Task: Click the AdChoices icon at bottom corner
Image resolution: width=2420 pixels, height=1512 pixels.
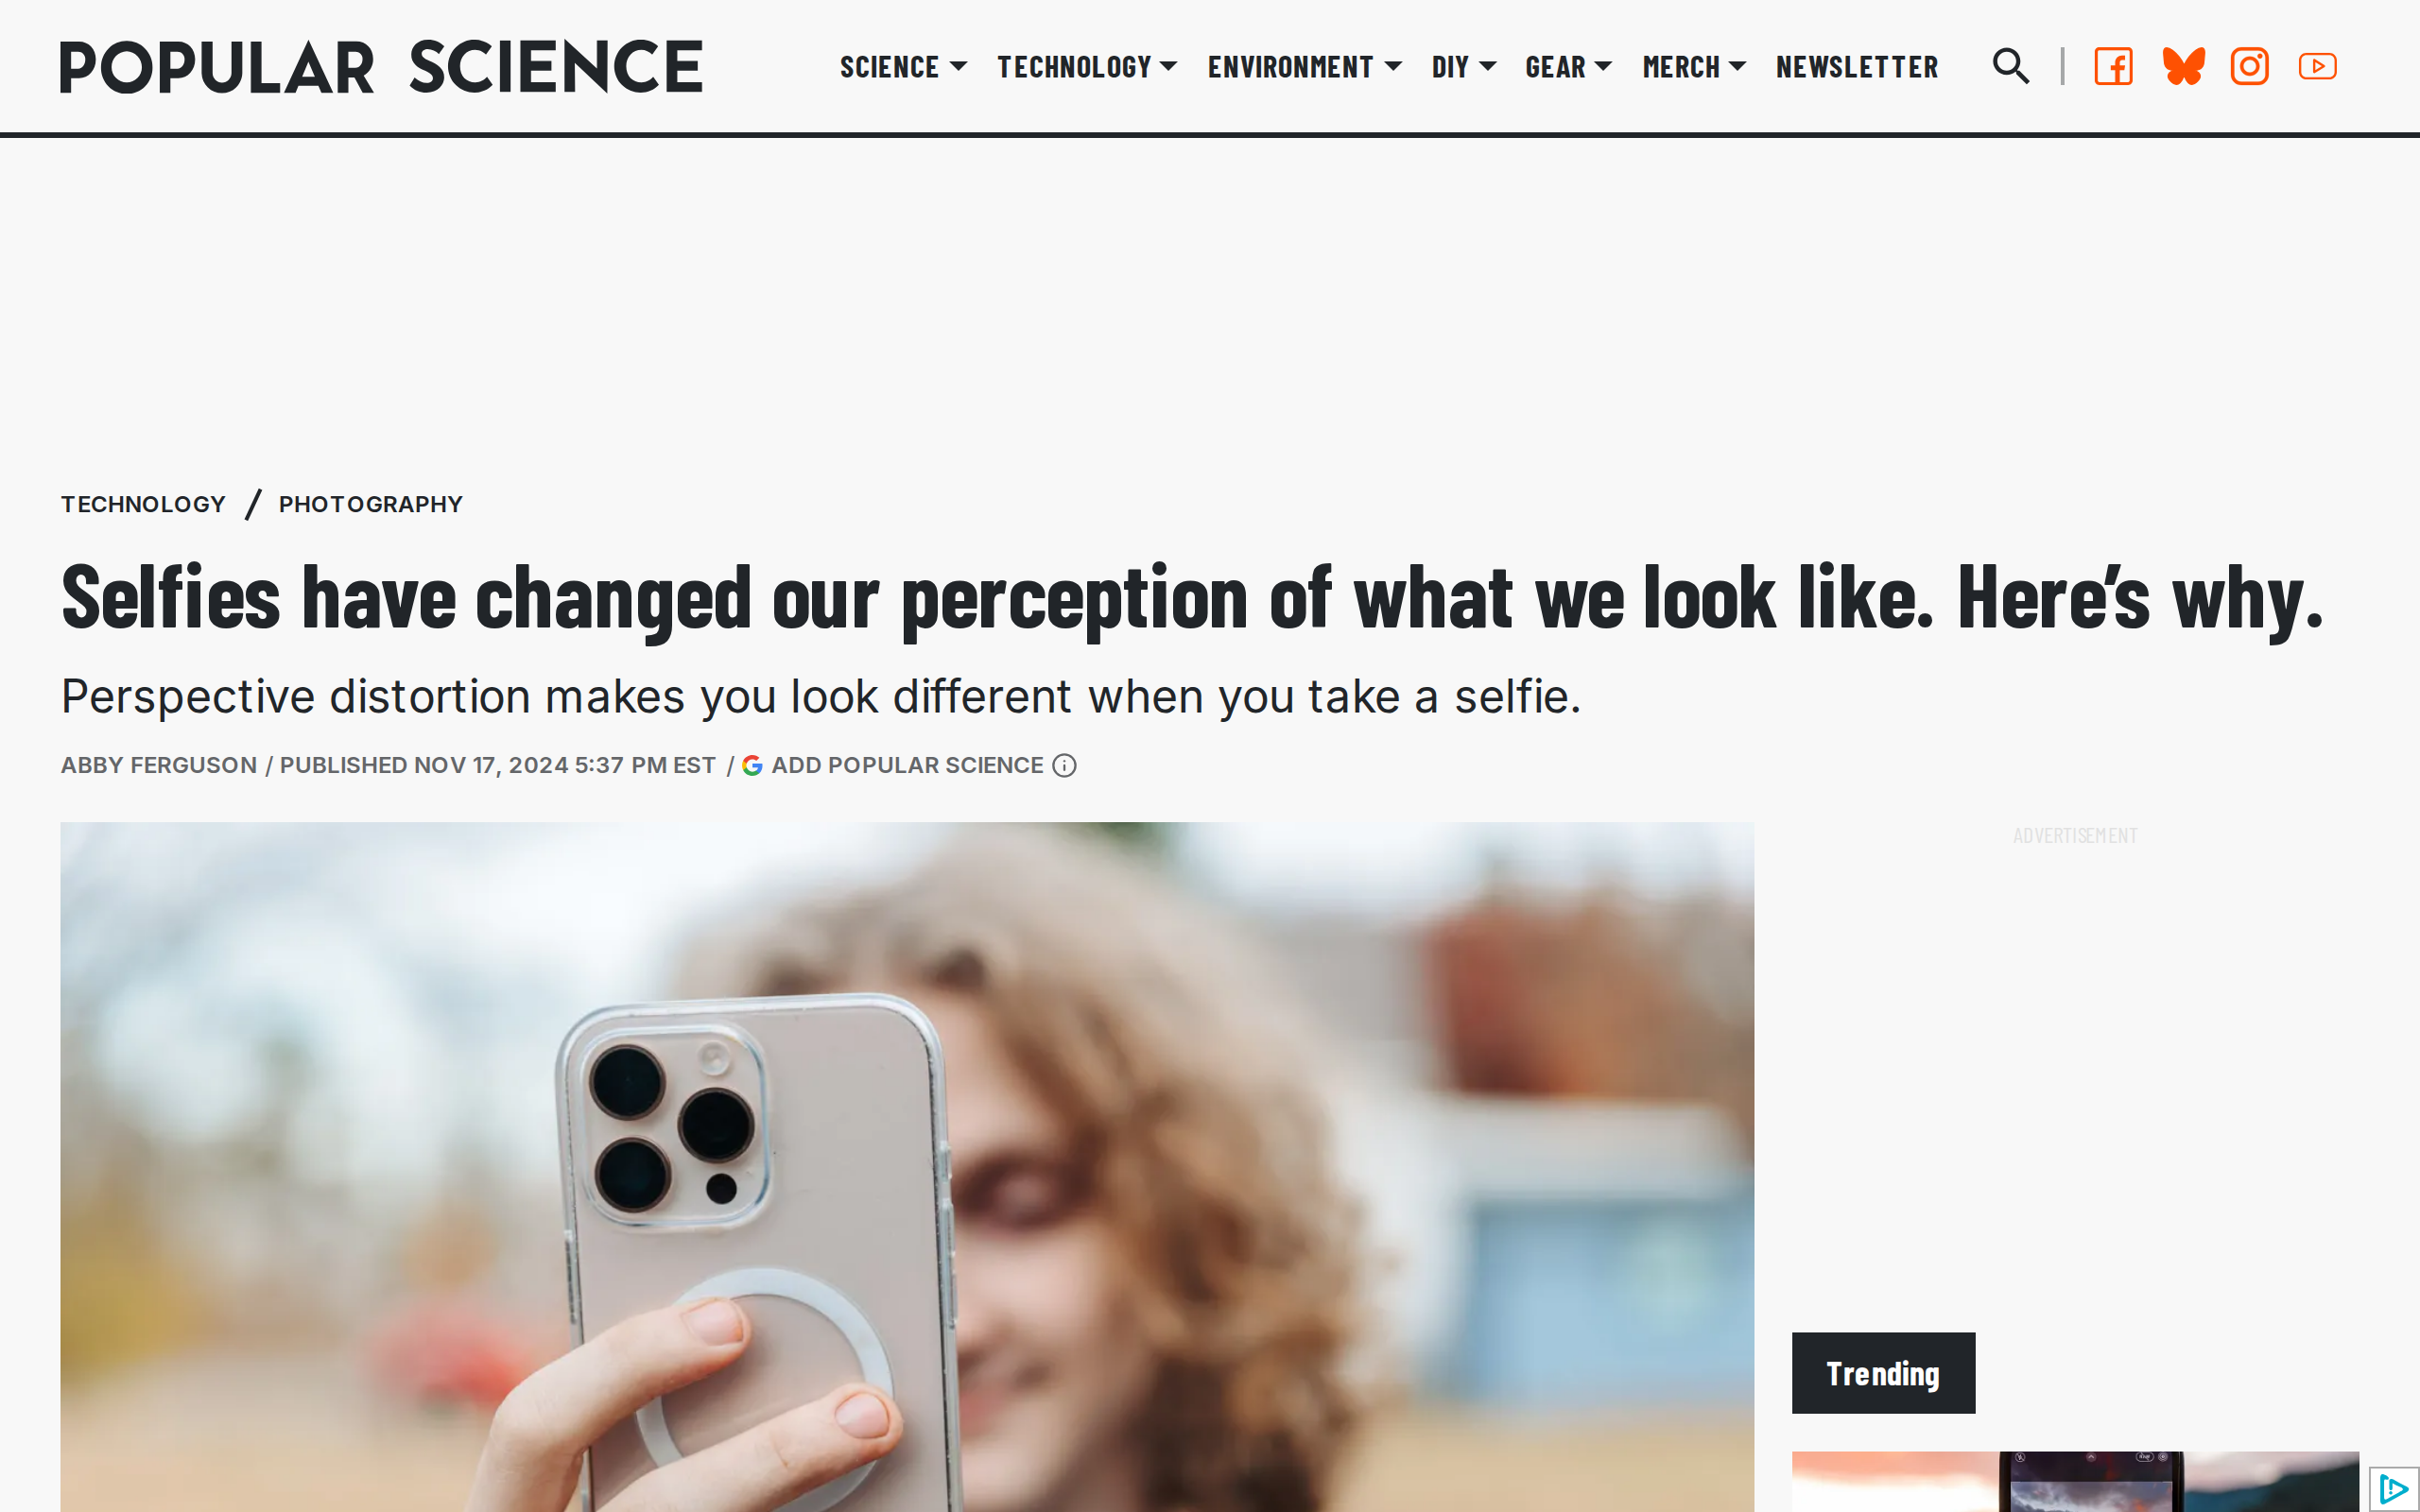Action: click(x=2393, y=1489)
